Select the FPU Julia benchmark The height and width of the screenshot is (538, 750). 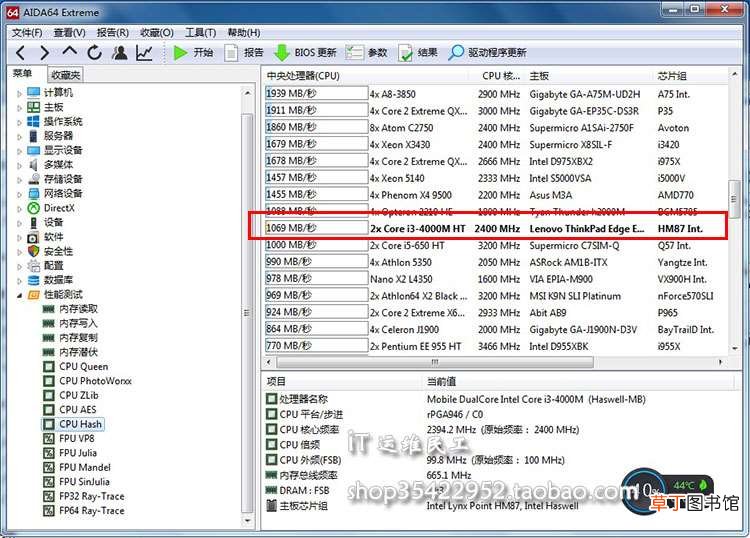(70, 453)
